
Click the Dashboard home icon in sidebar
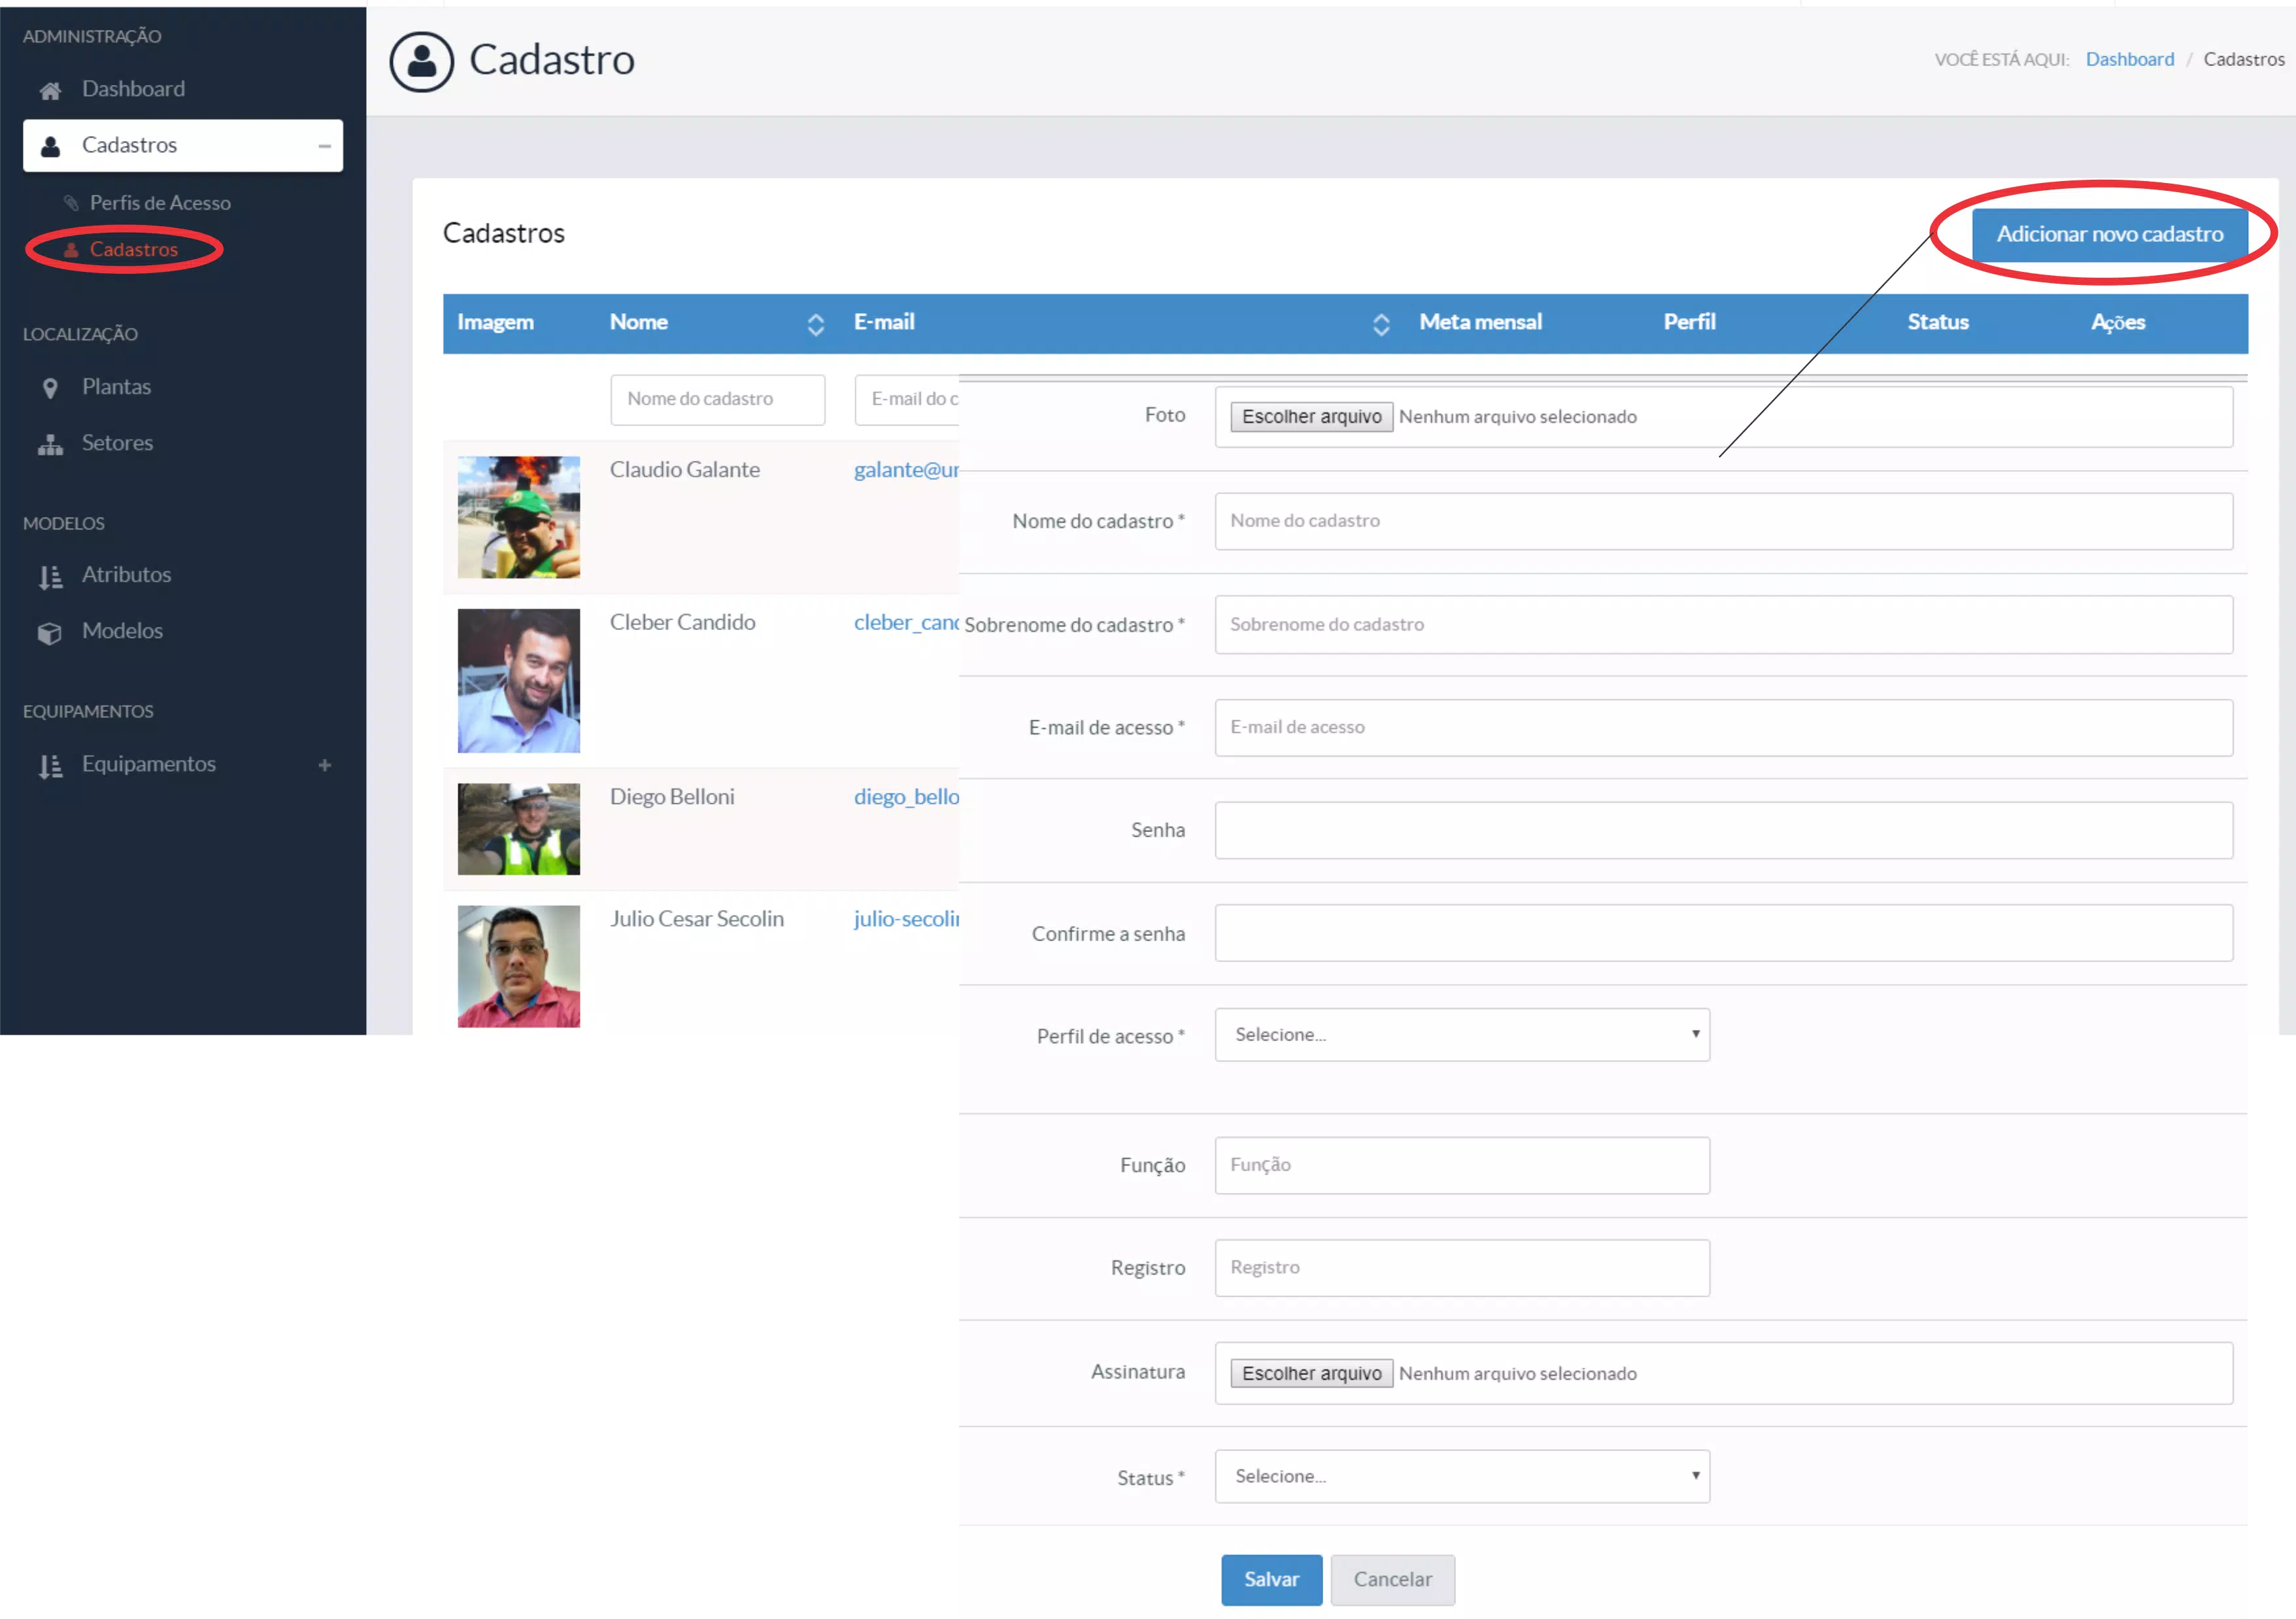(x=50, y=91)
